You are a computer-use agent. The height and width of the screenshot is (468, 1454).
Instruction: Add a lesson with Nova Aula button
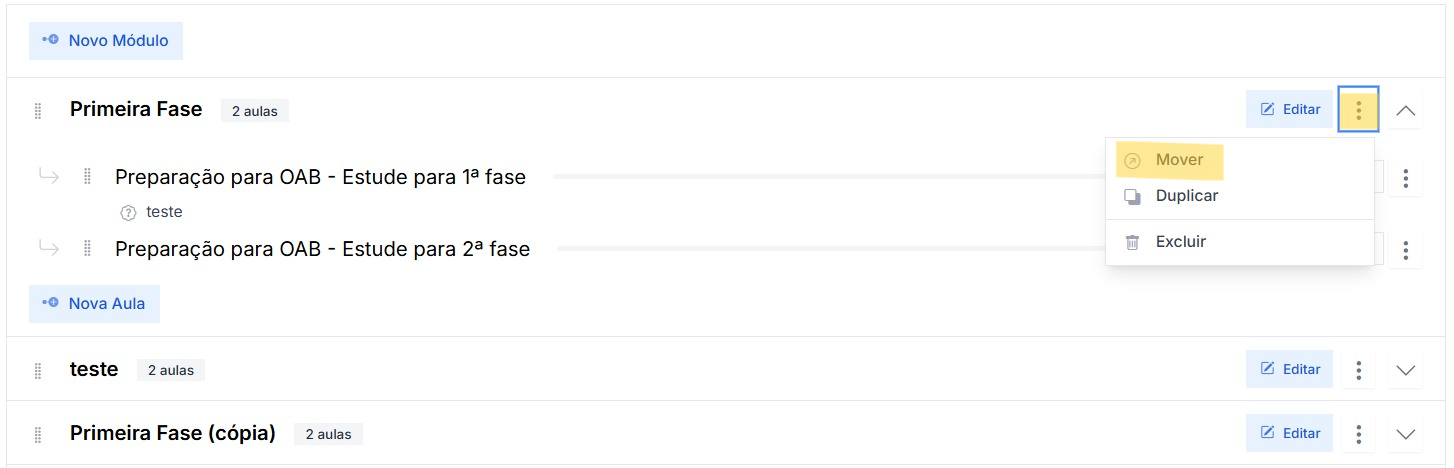coord(95,304)
